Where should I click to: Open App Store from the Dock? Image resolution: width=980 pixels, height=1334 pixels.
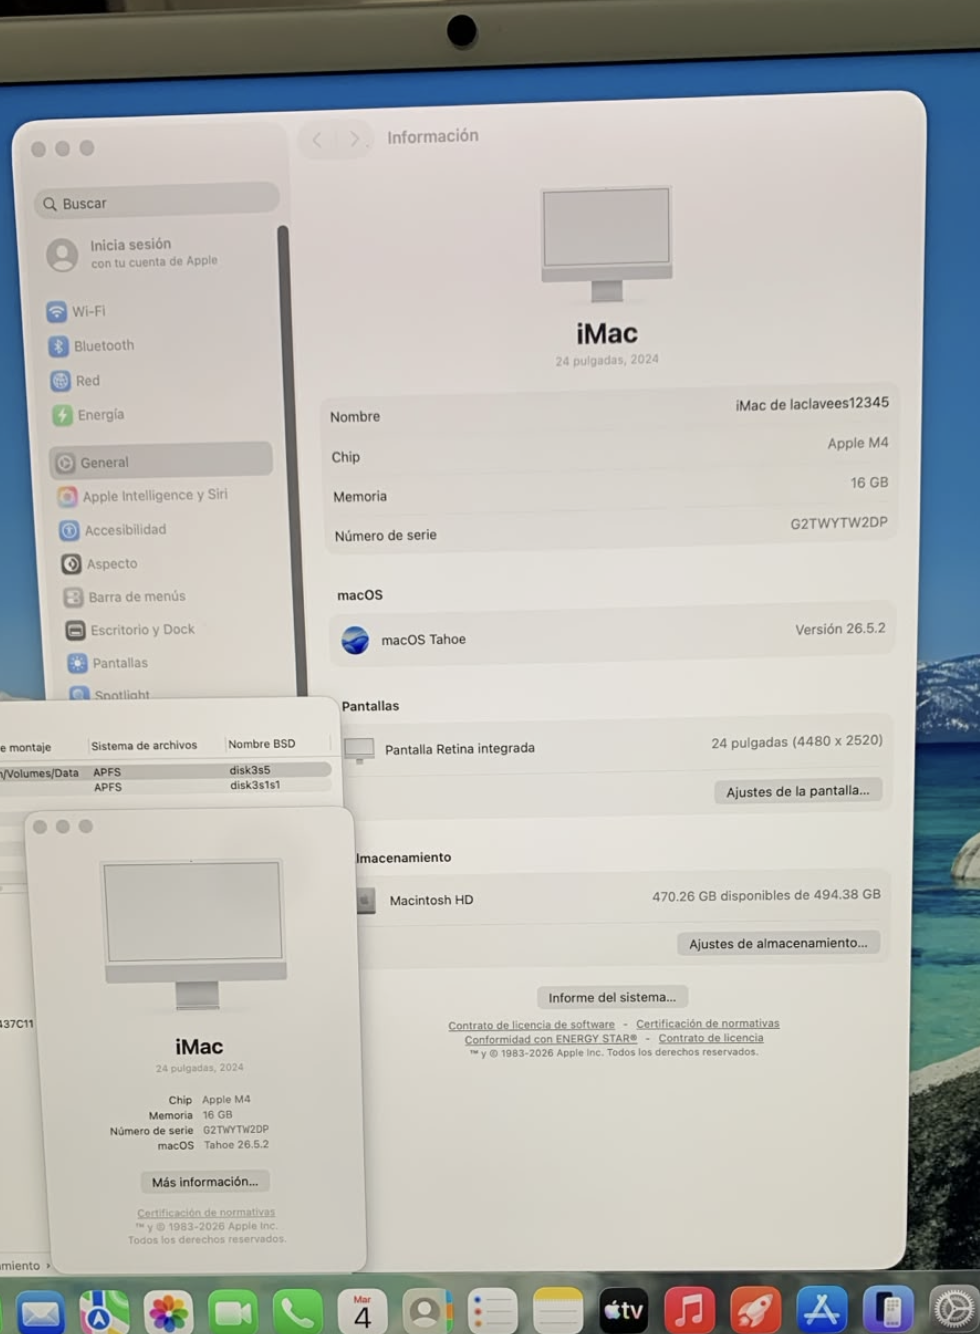[821, 1309]
